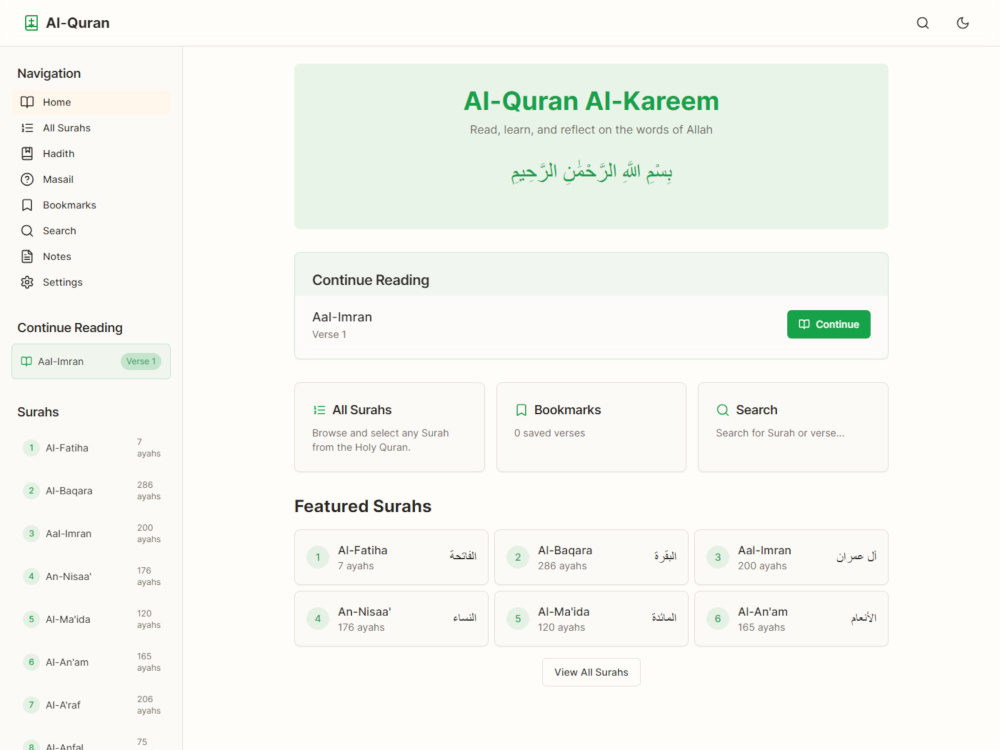Select Al-Ma'ida in sidebar Surahs list
This screenshot has width=1000, height=750.
click(x=91, y=619)
